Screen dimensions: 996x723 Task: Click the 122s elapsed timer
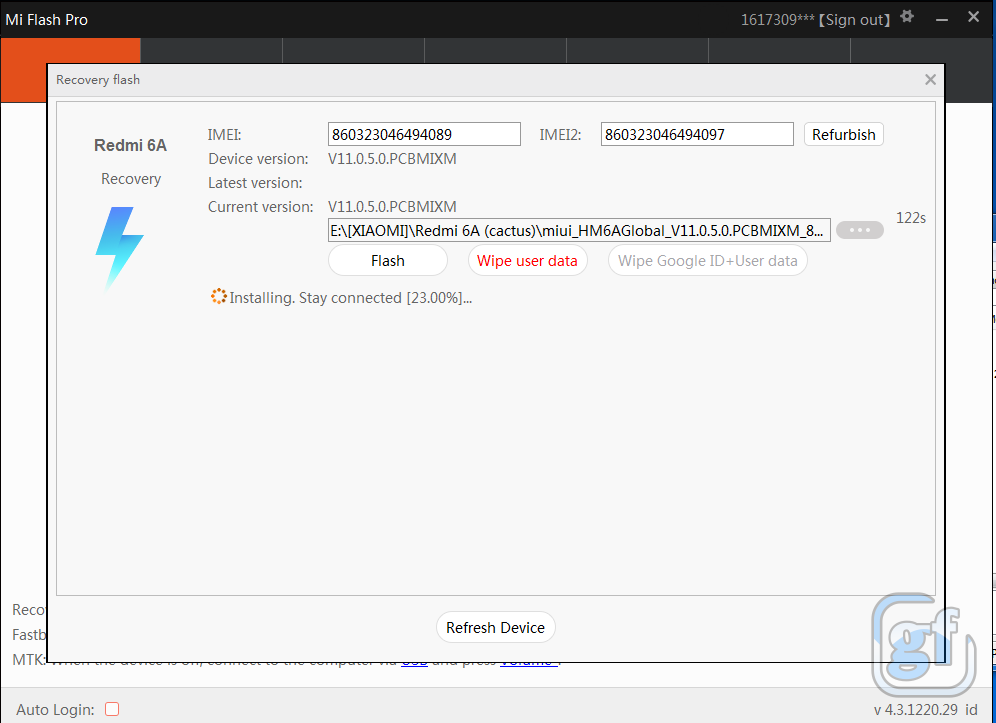910,218
